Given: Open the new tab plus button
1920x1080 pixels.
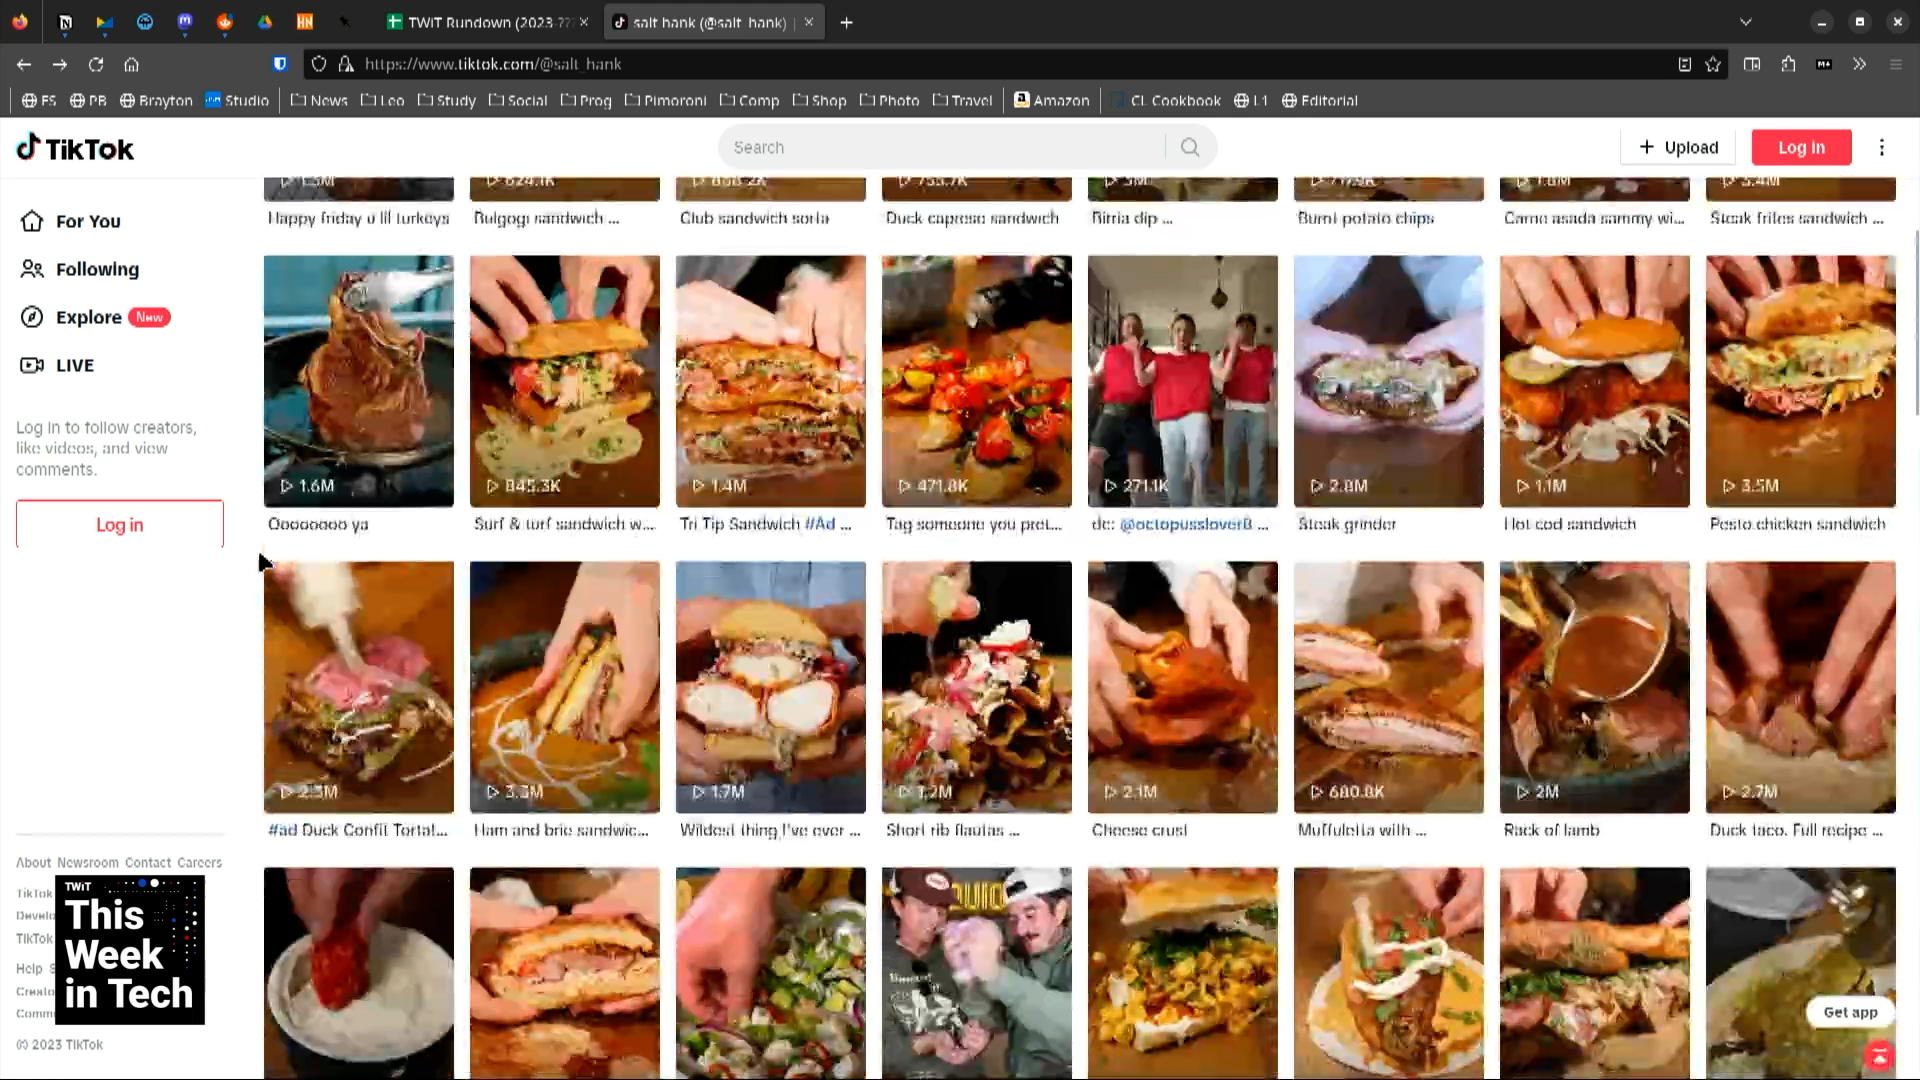Looking at the screenshot, I should pyautogui.click(x=846, y=22).
